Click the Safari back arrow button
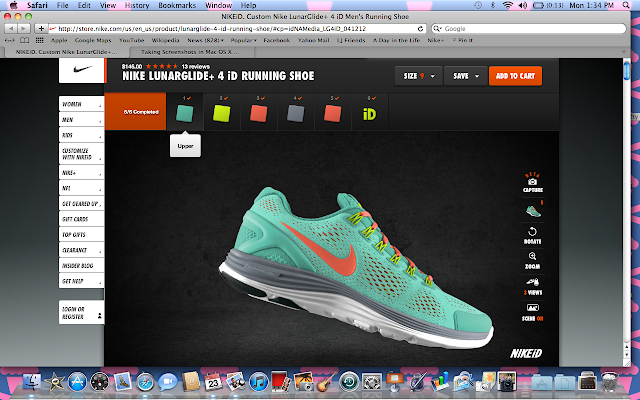The width and height of the screenshot is (640, 400). (11, 28)
